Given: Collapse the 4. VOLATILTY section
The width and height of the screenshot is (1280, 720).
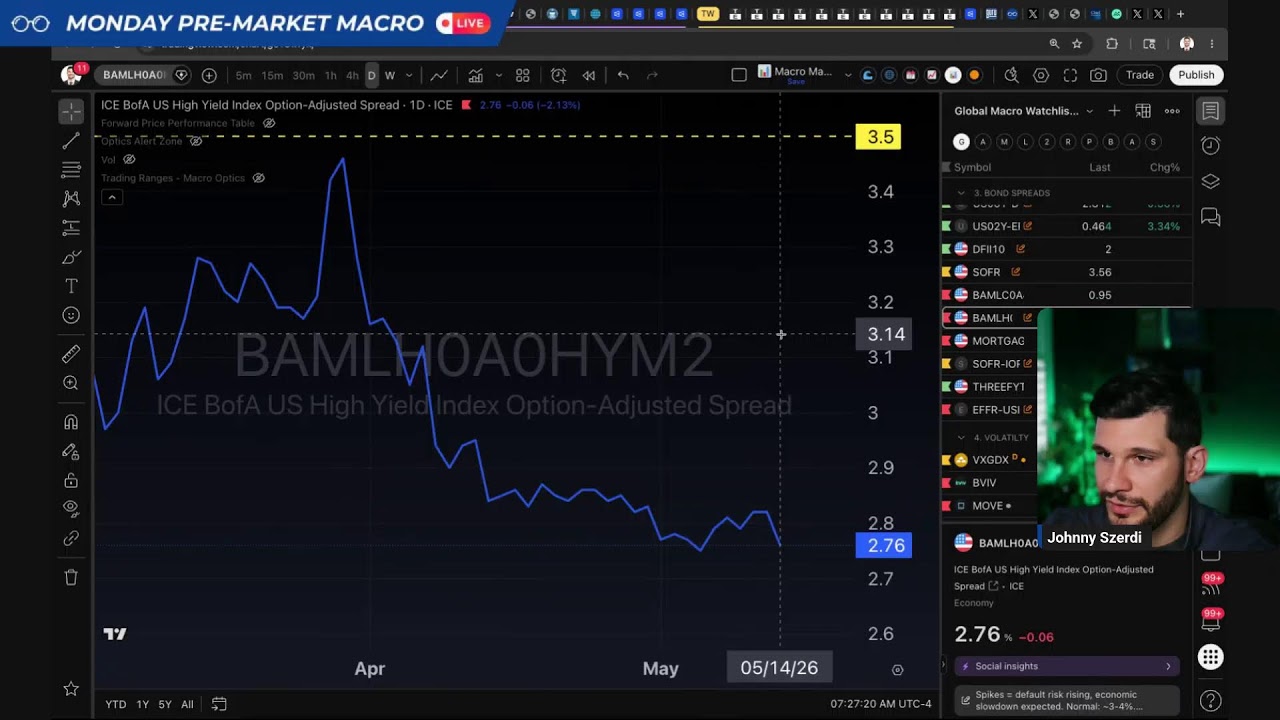Looking at the screenshot, I should 961,437.
